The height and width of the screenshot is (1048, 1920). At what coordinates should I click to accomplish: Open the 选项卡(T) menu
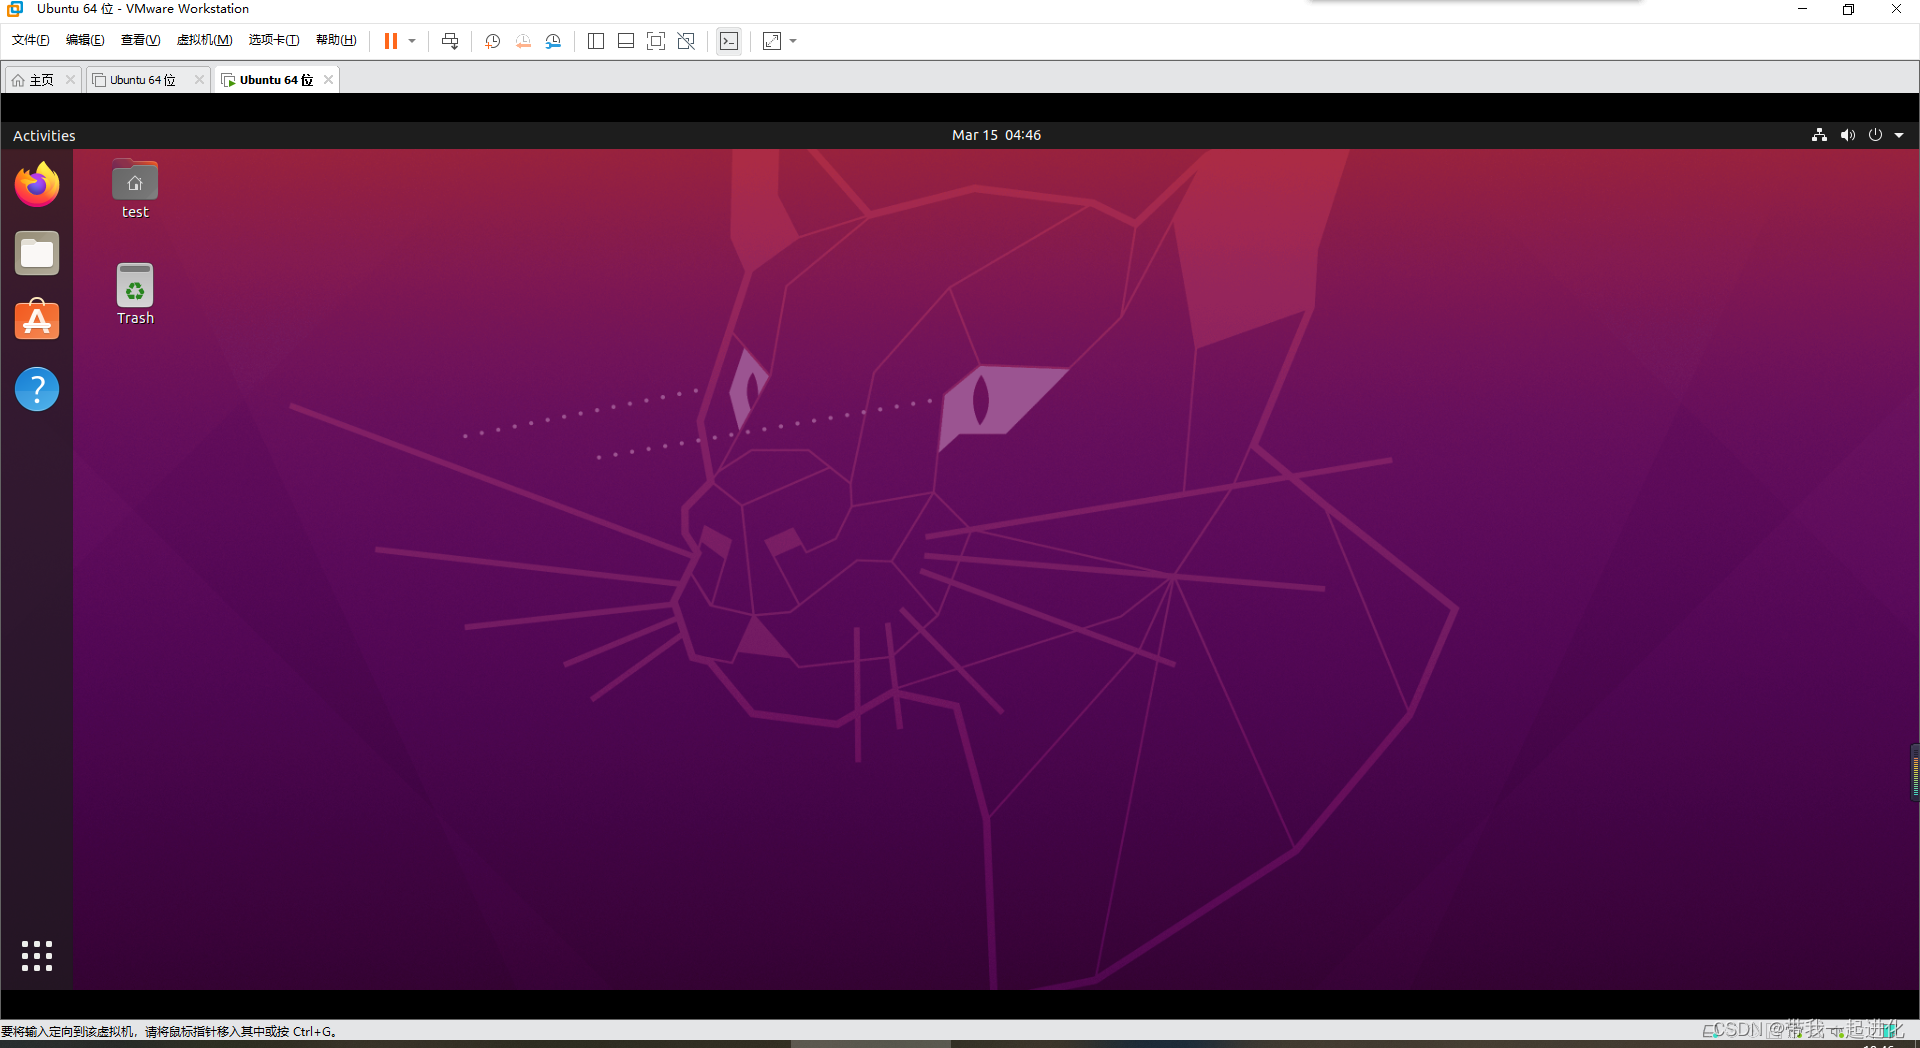(274, 40)
